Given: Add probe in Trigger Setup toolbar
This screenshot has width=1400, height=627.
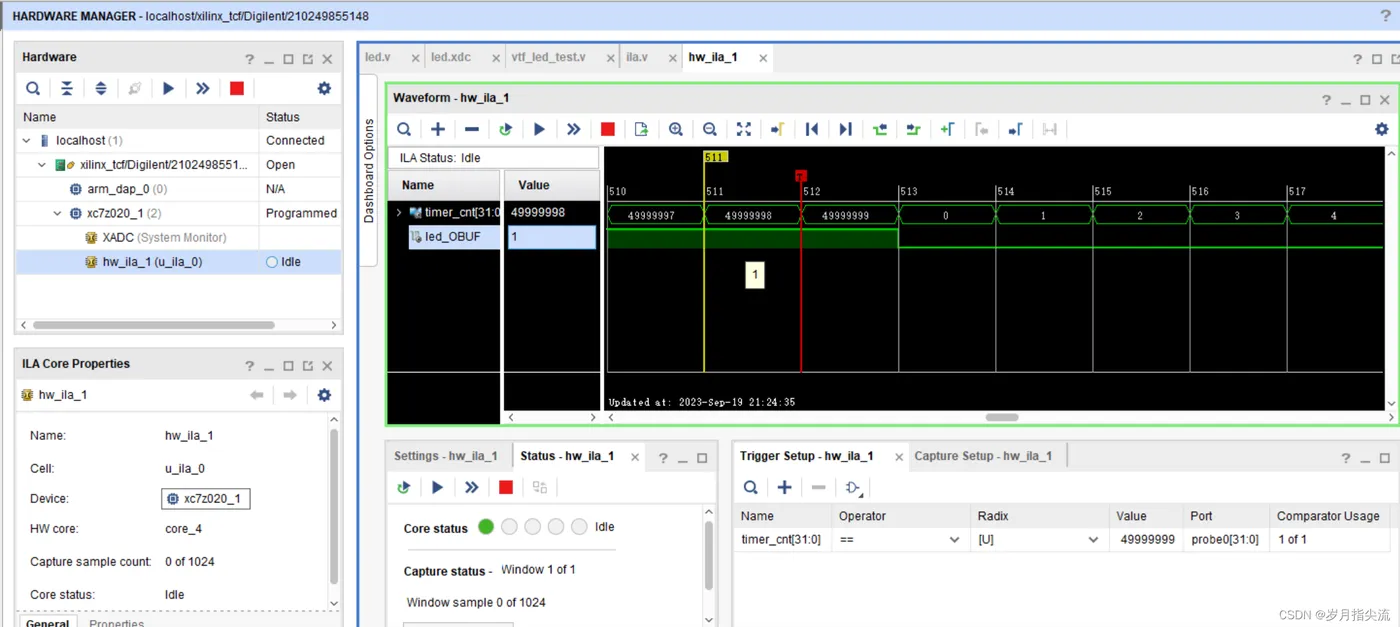Looking at the screenshot, I should point(785,487).
